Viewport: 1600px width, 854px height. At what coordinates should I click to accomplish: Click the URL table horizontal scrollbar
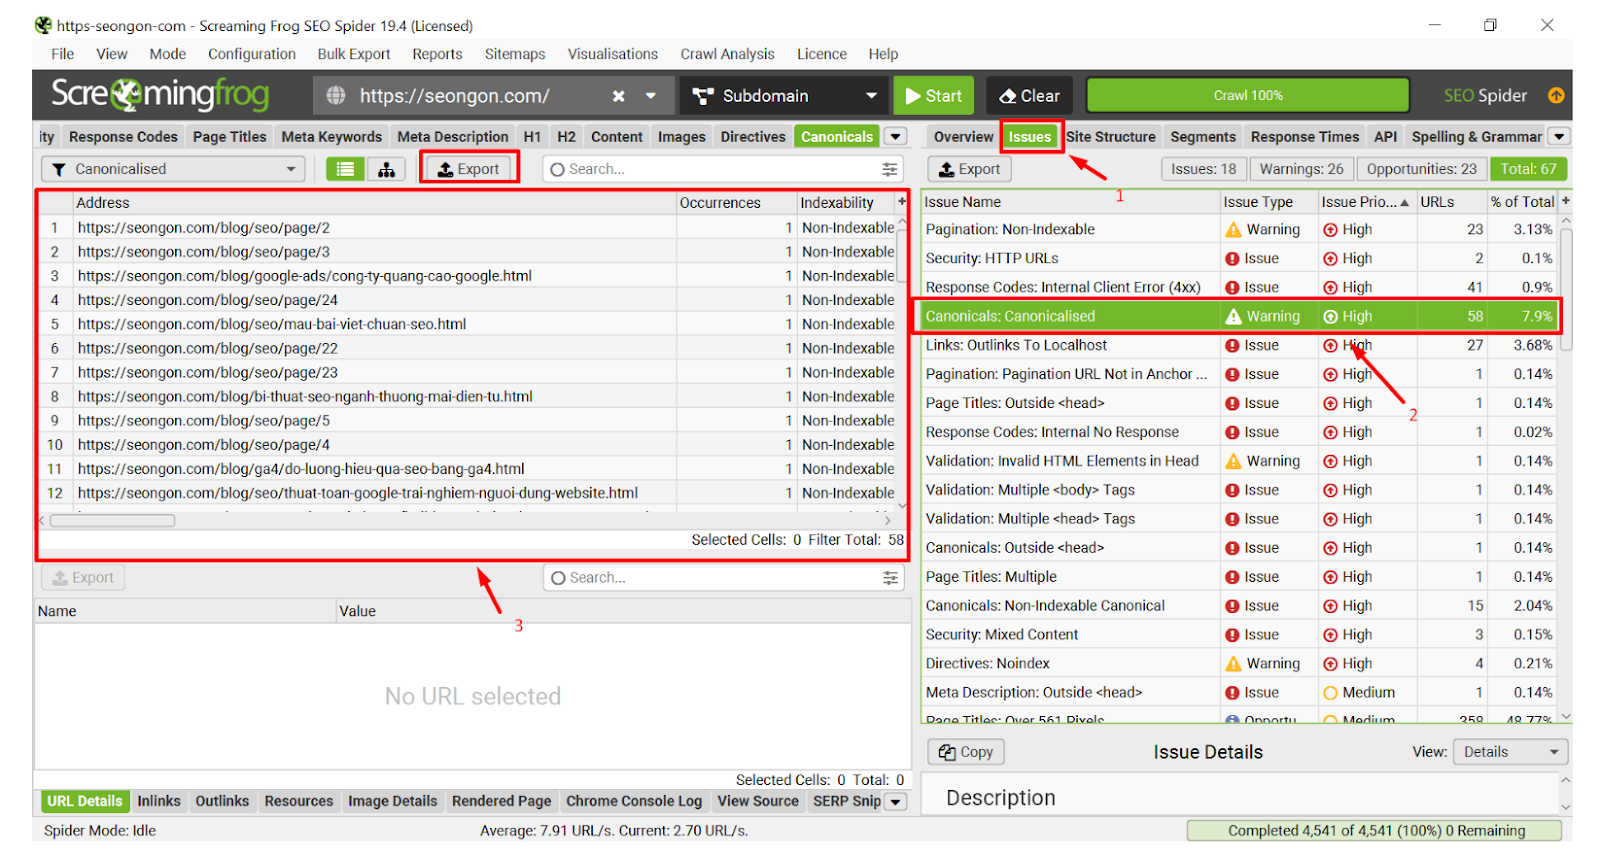[x=112, y=520]
